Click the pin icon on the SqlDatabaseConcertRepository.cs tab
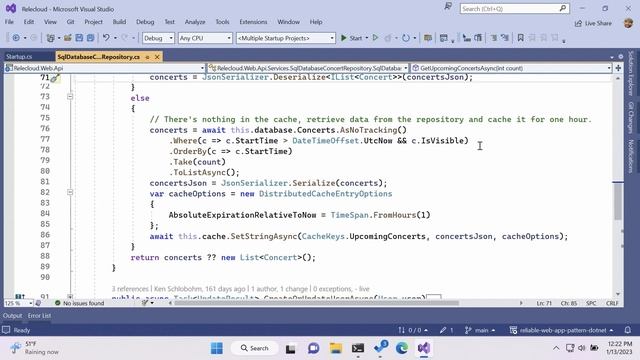 click(x=147, y=57)
